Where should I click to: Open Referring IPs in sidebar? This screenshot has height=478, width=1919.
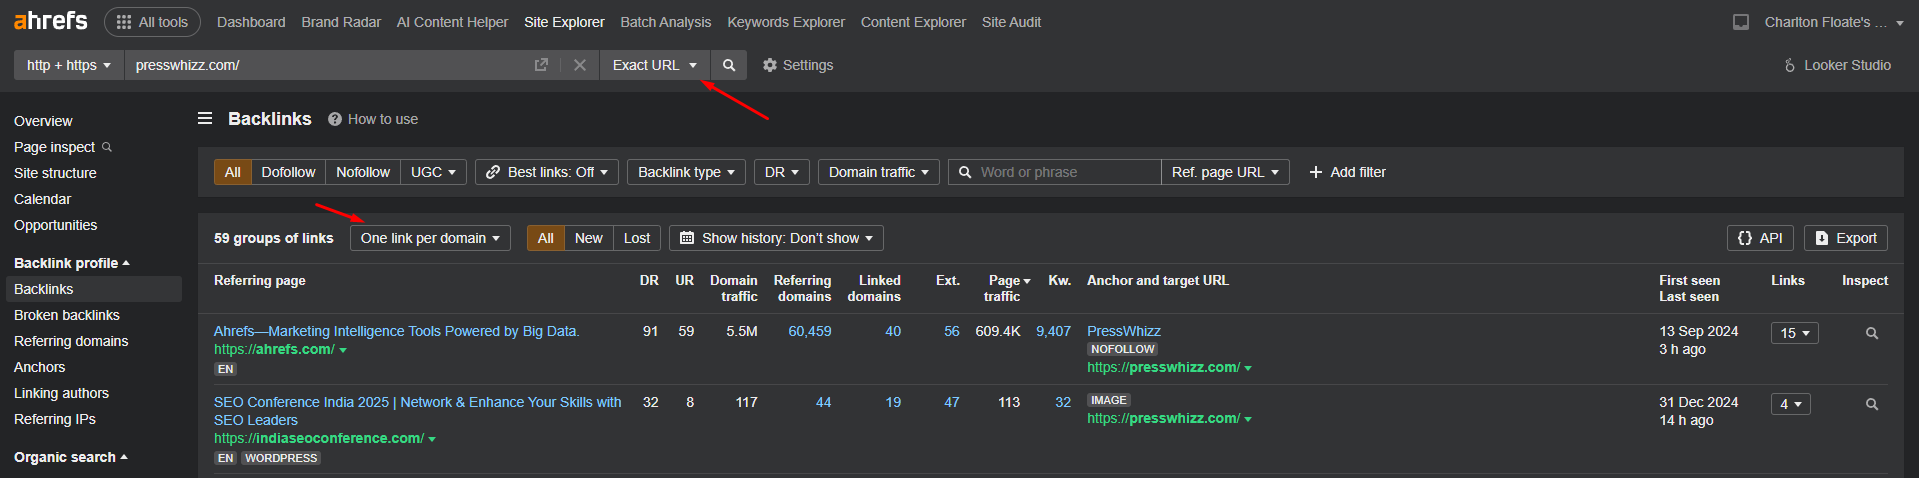coord(55,419)
